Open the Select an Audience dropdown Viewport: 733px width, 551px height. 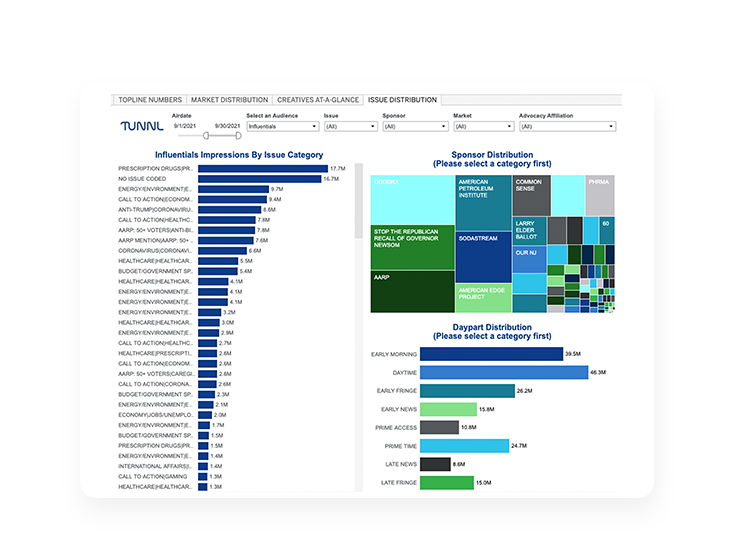pos(283,126)
